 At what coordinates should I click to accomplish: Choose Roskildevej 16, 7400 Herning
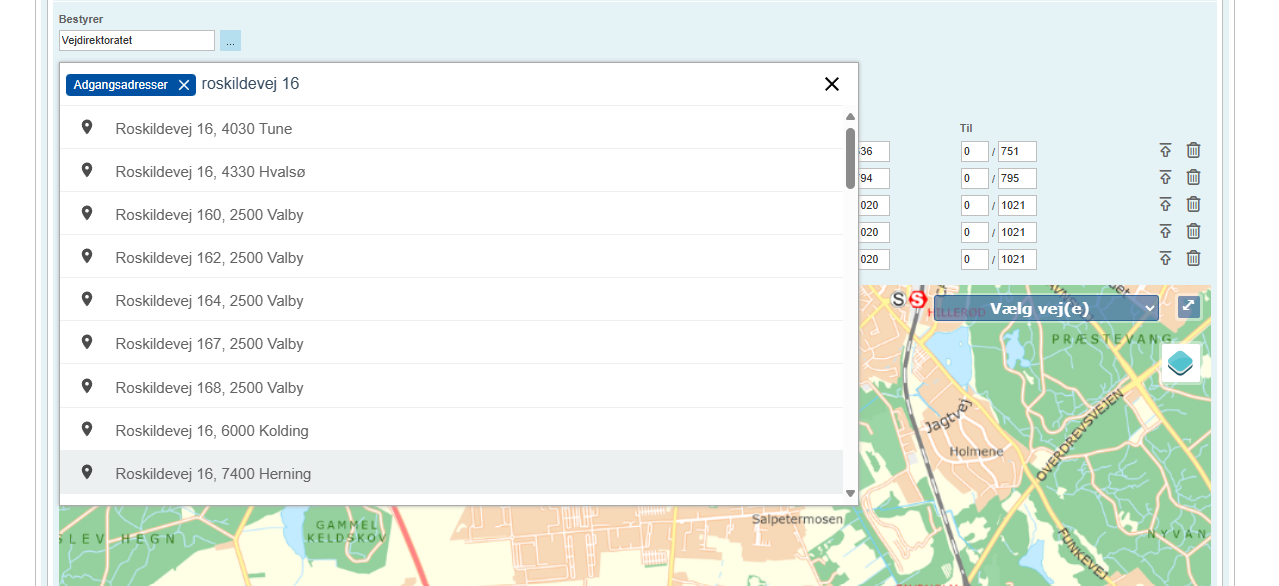[213, 474]
